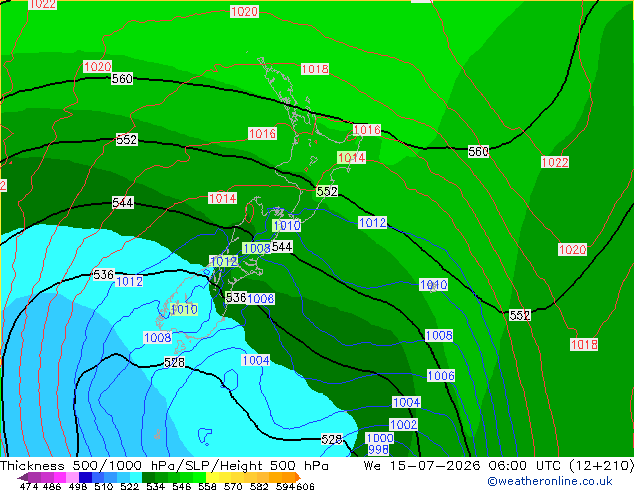634x490 pixels.
Task: Click the yellow swatch right of 558
Action: click(212, 477)
